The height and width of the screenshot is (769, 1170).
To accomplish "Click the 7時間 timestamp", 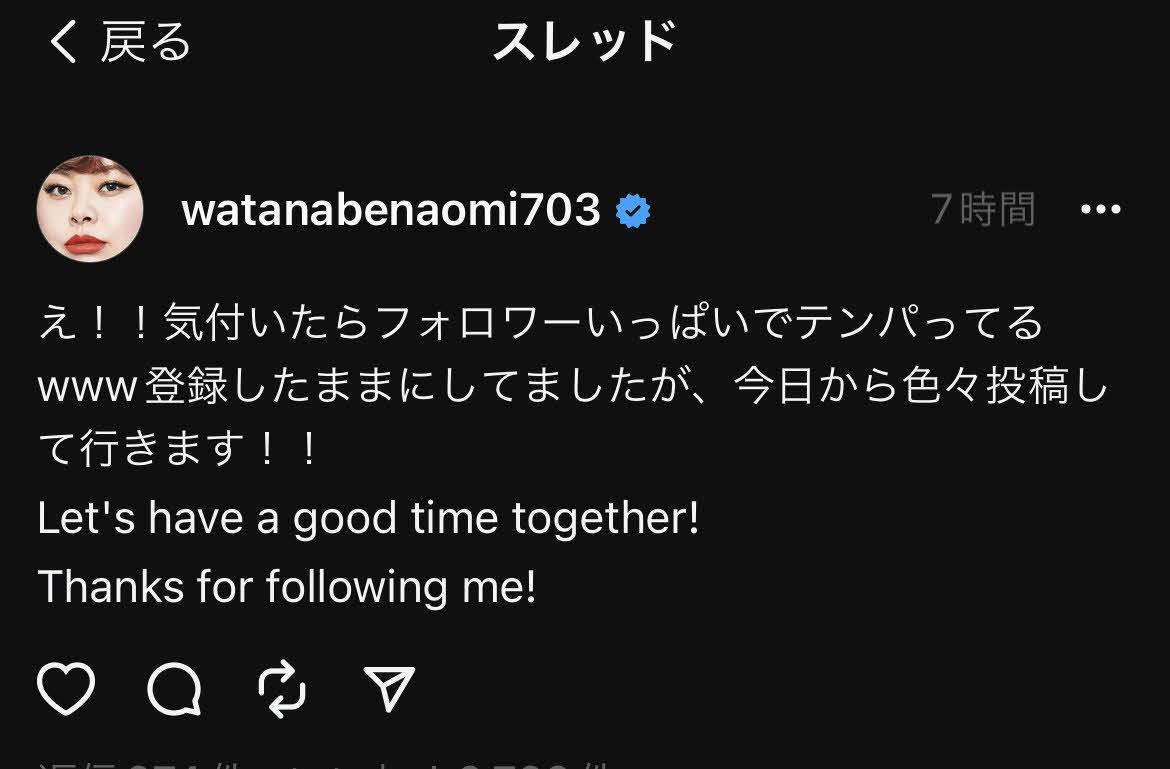I will click(x=983, y=209).
